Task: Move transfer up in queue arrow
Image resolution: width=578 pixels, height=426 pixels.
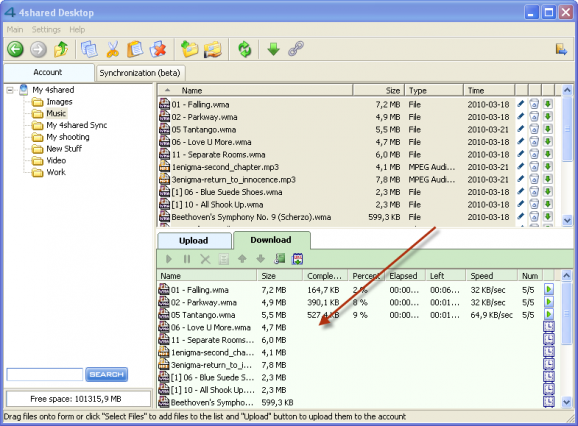Action: point(242,259)
